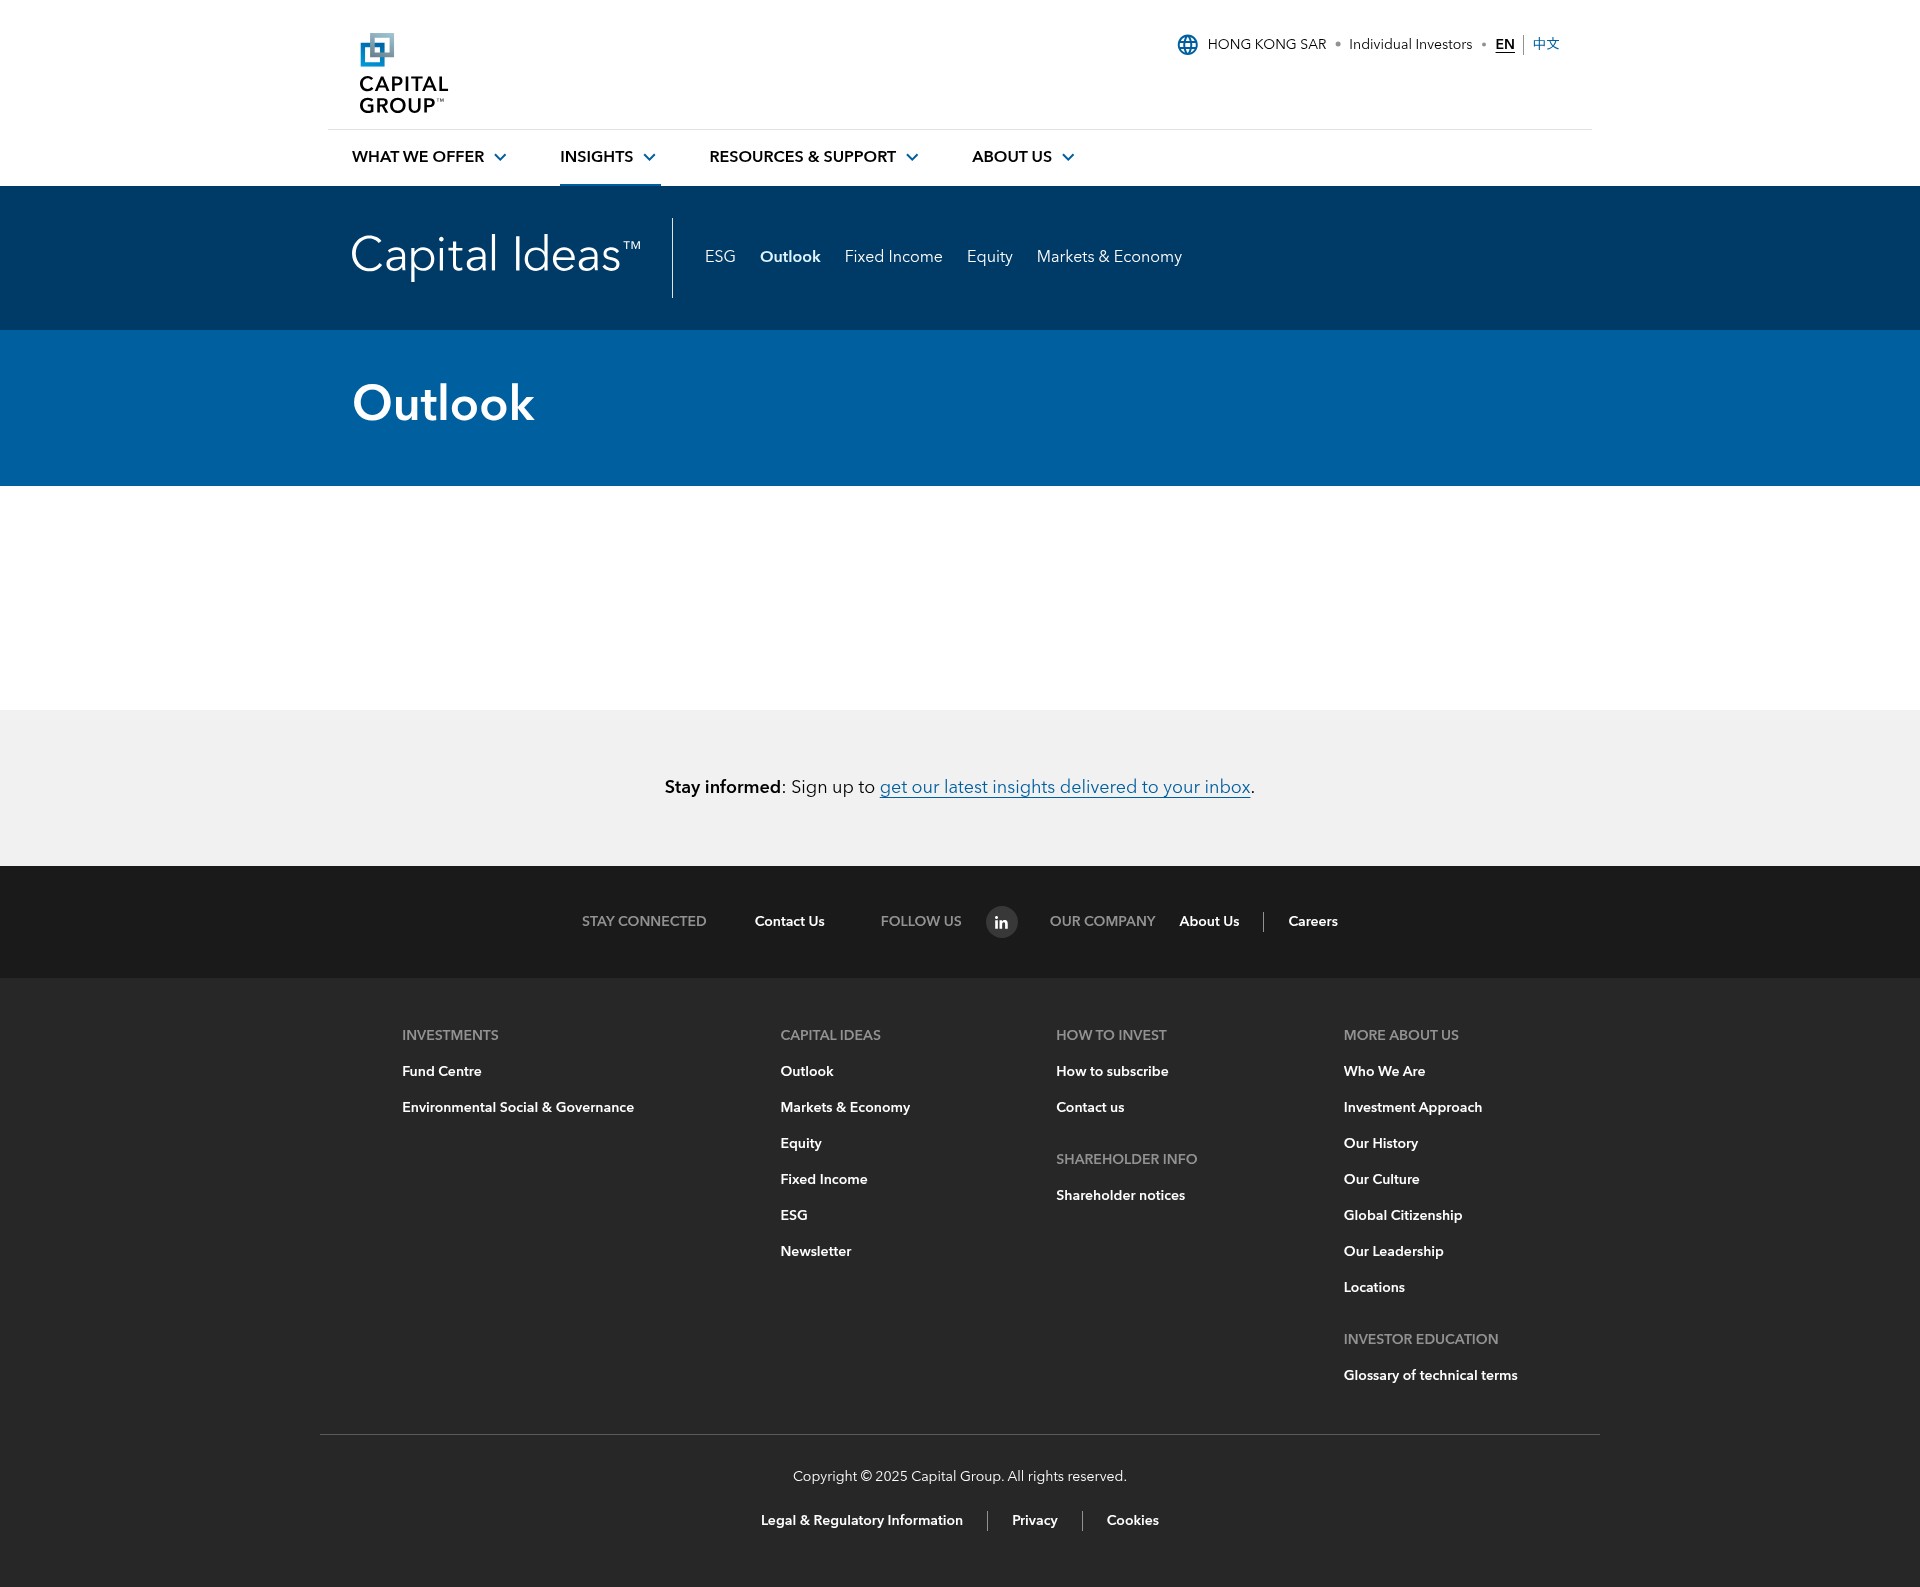
Task: Open the Equity tab in Capital Ideas
Action: click(x=989, y=257)
